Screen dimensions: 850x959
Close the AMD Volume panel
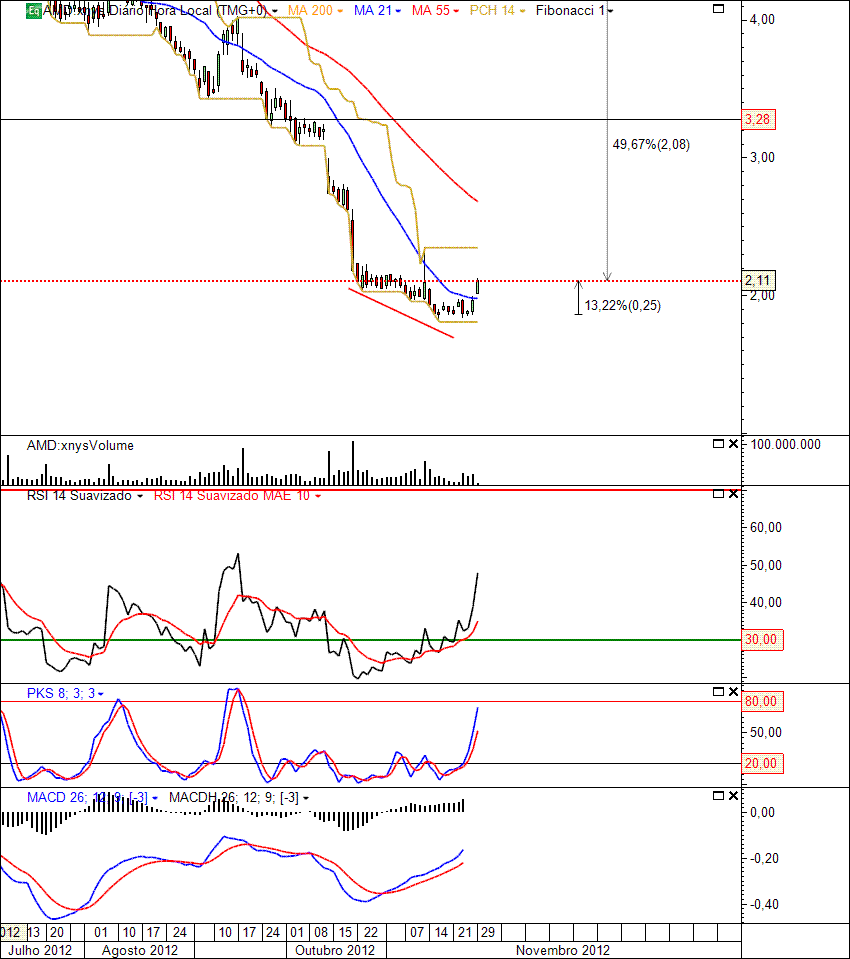[x=733, y=444]
